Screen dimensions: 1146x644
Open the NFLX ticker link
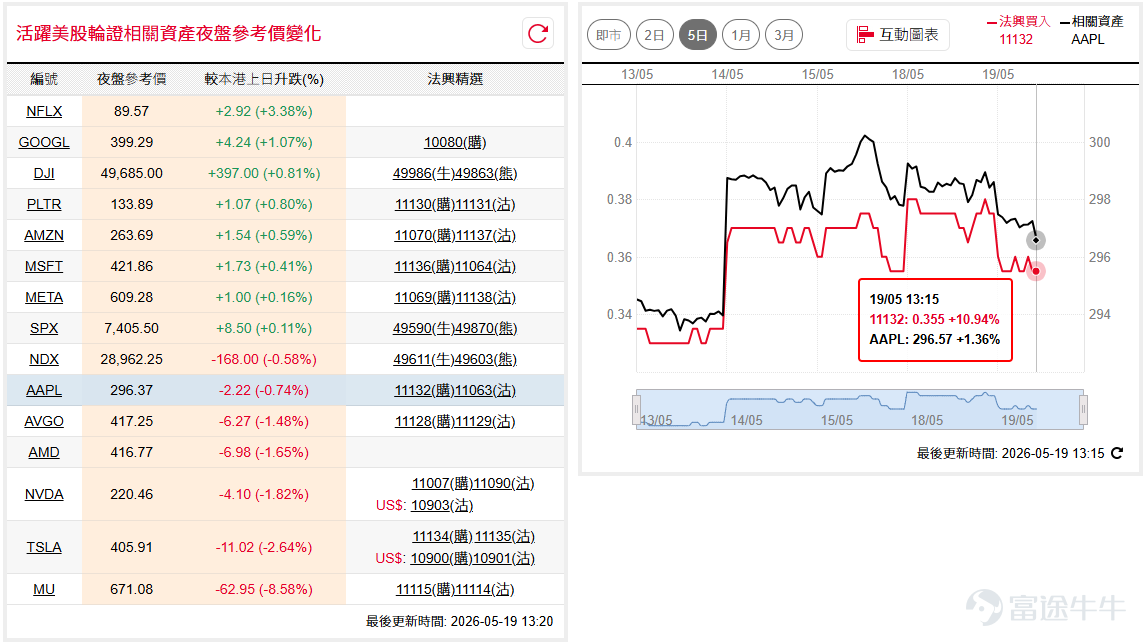tap(44, 111)
